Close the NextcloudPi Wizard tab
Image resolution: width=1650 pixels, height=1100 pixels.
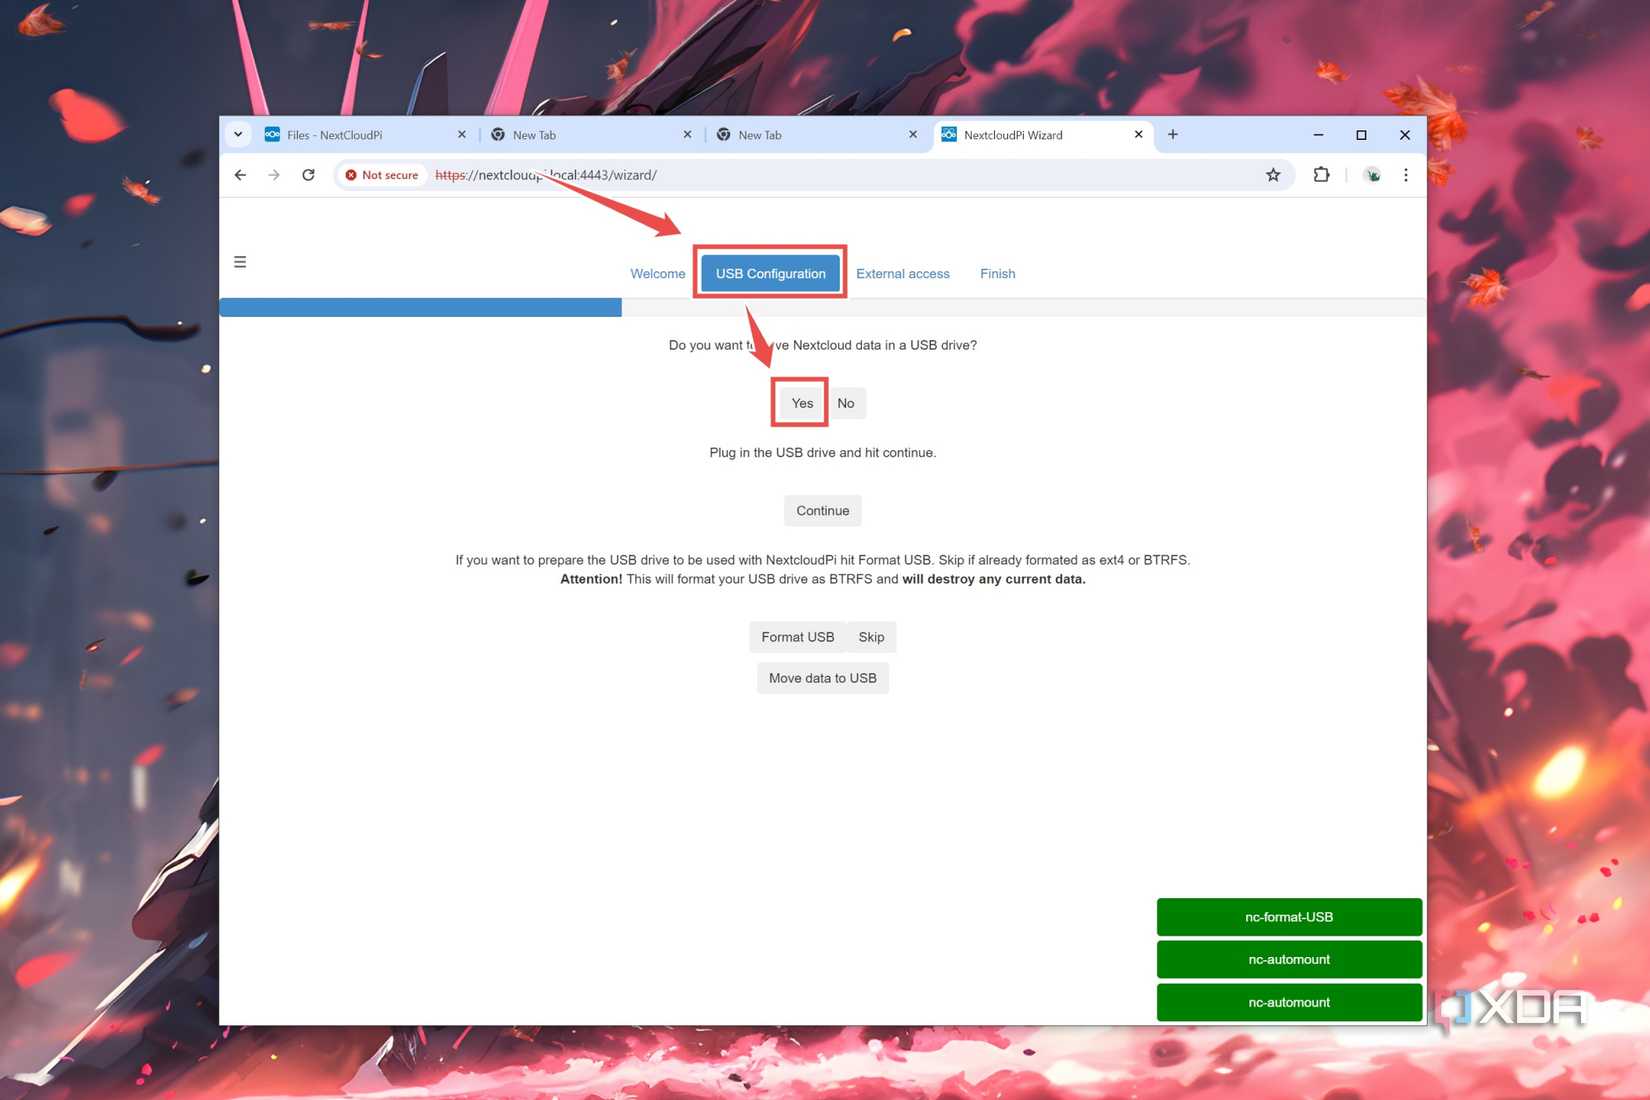[1138, 135]
